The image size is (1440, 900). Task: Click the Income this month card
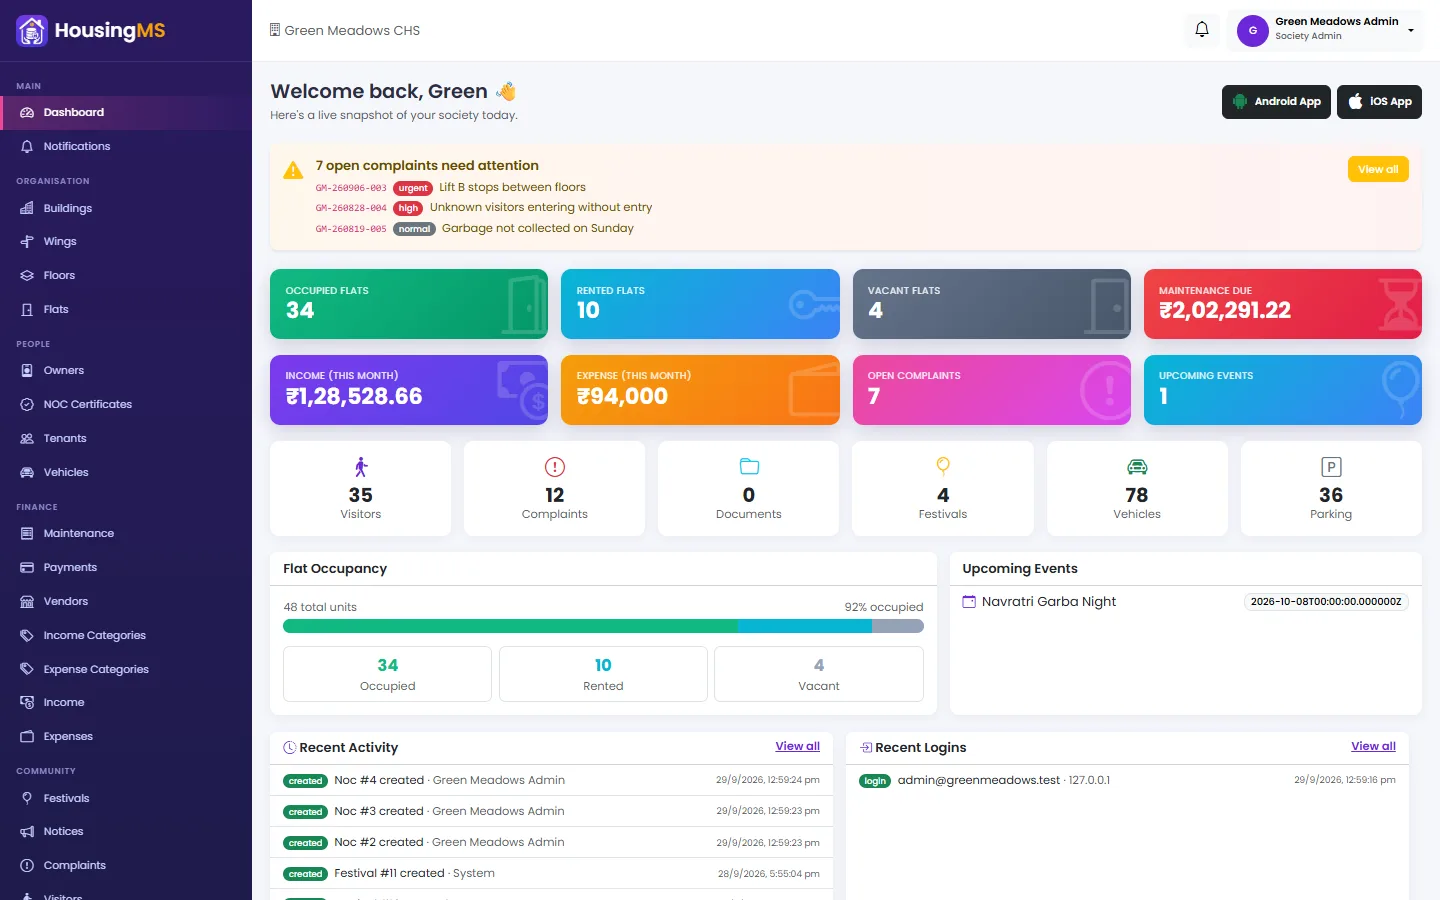409,390
